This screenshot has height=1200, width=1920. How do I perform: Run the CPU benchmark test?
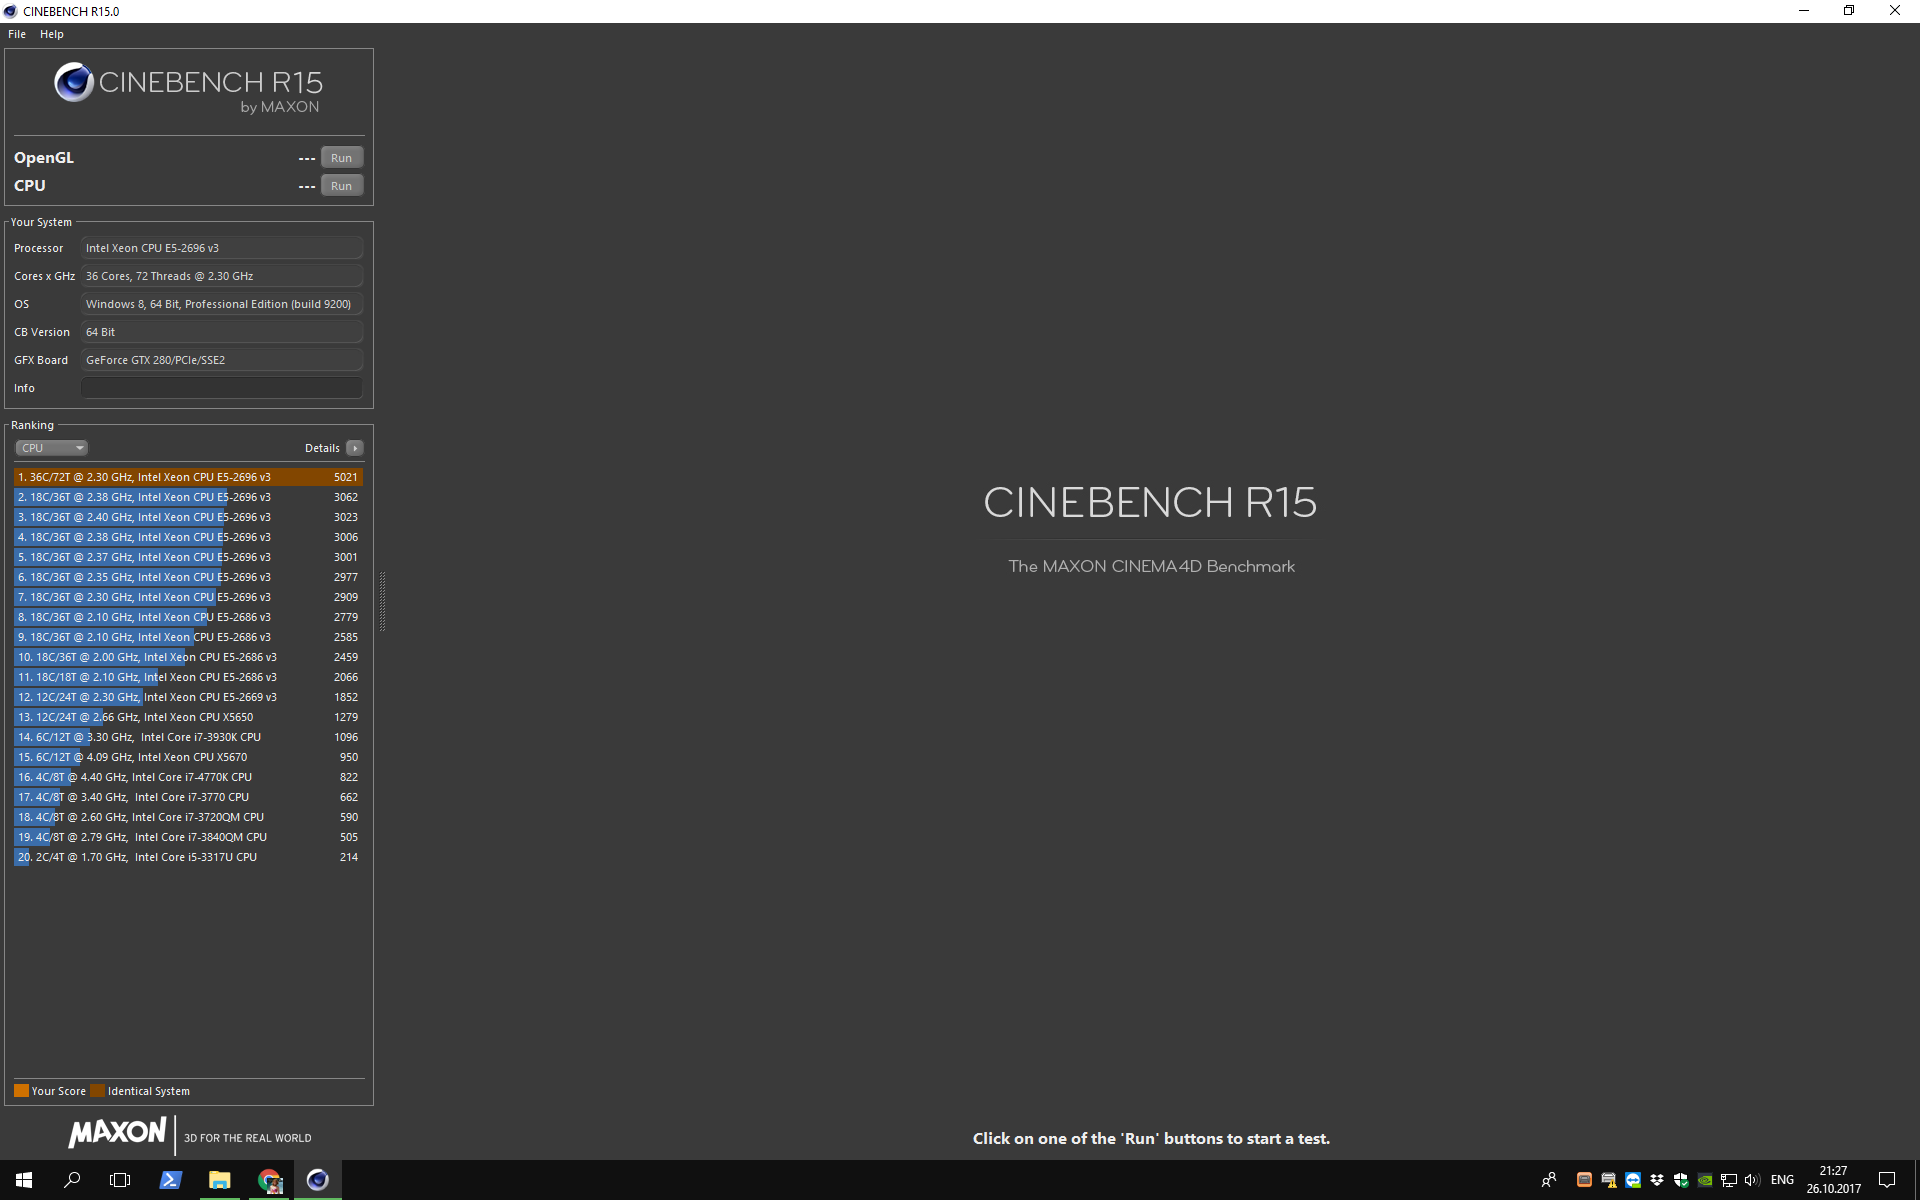341,186
